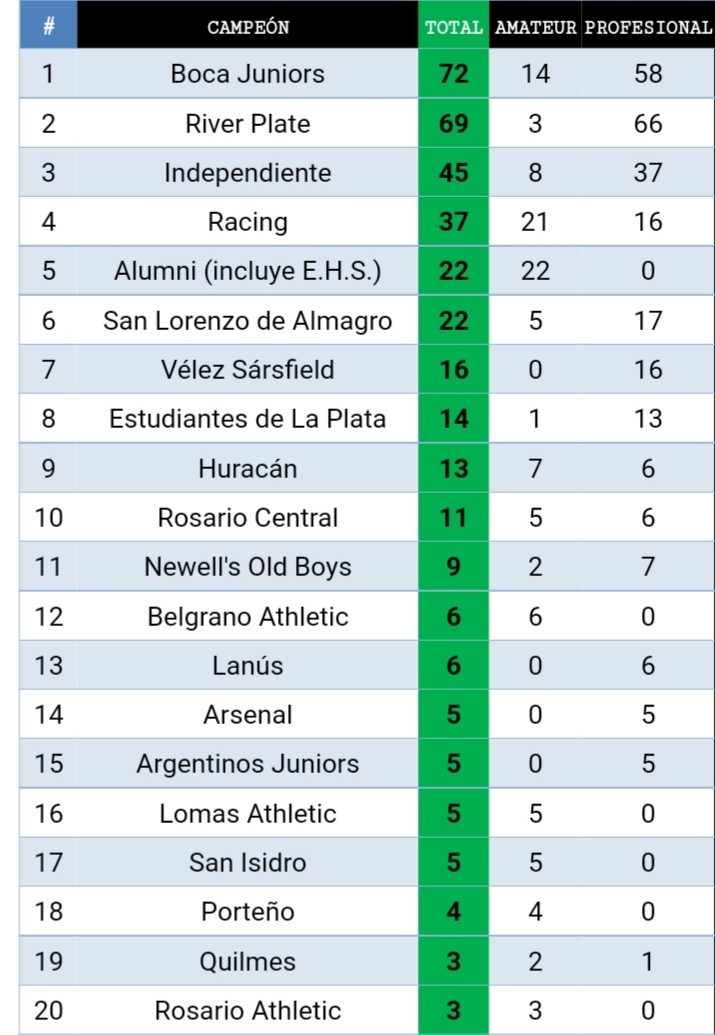The image size is (715, 1035).
Task: Click Huracán's total of 13
Action: (454, 468)
